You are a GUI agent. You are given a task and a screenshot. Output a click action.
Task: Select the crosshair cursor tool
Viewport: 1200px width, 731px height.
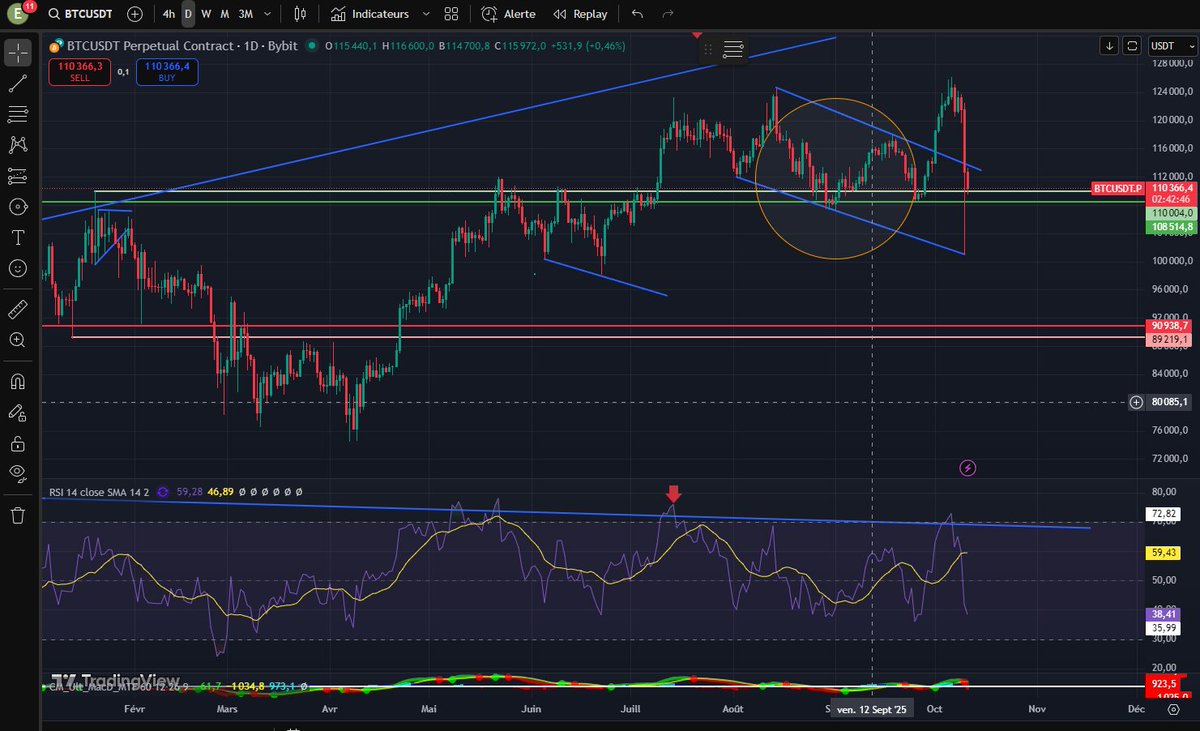[18, 52]
